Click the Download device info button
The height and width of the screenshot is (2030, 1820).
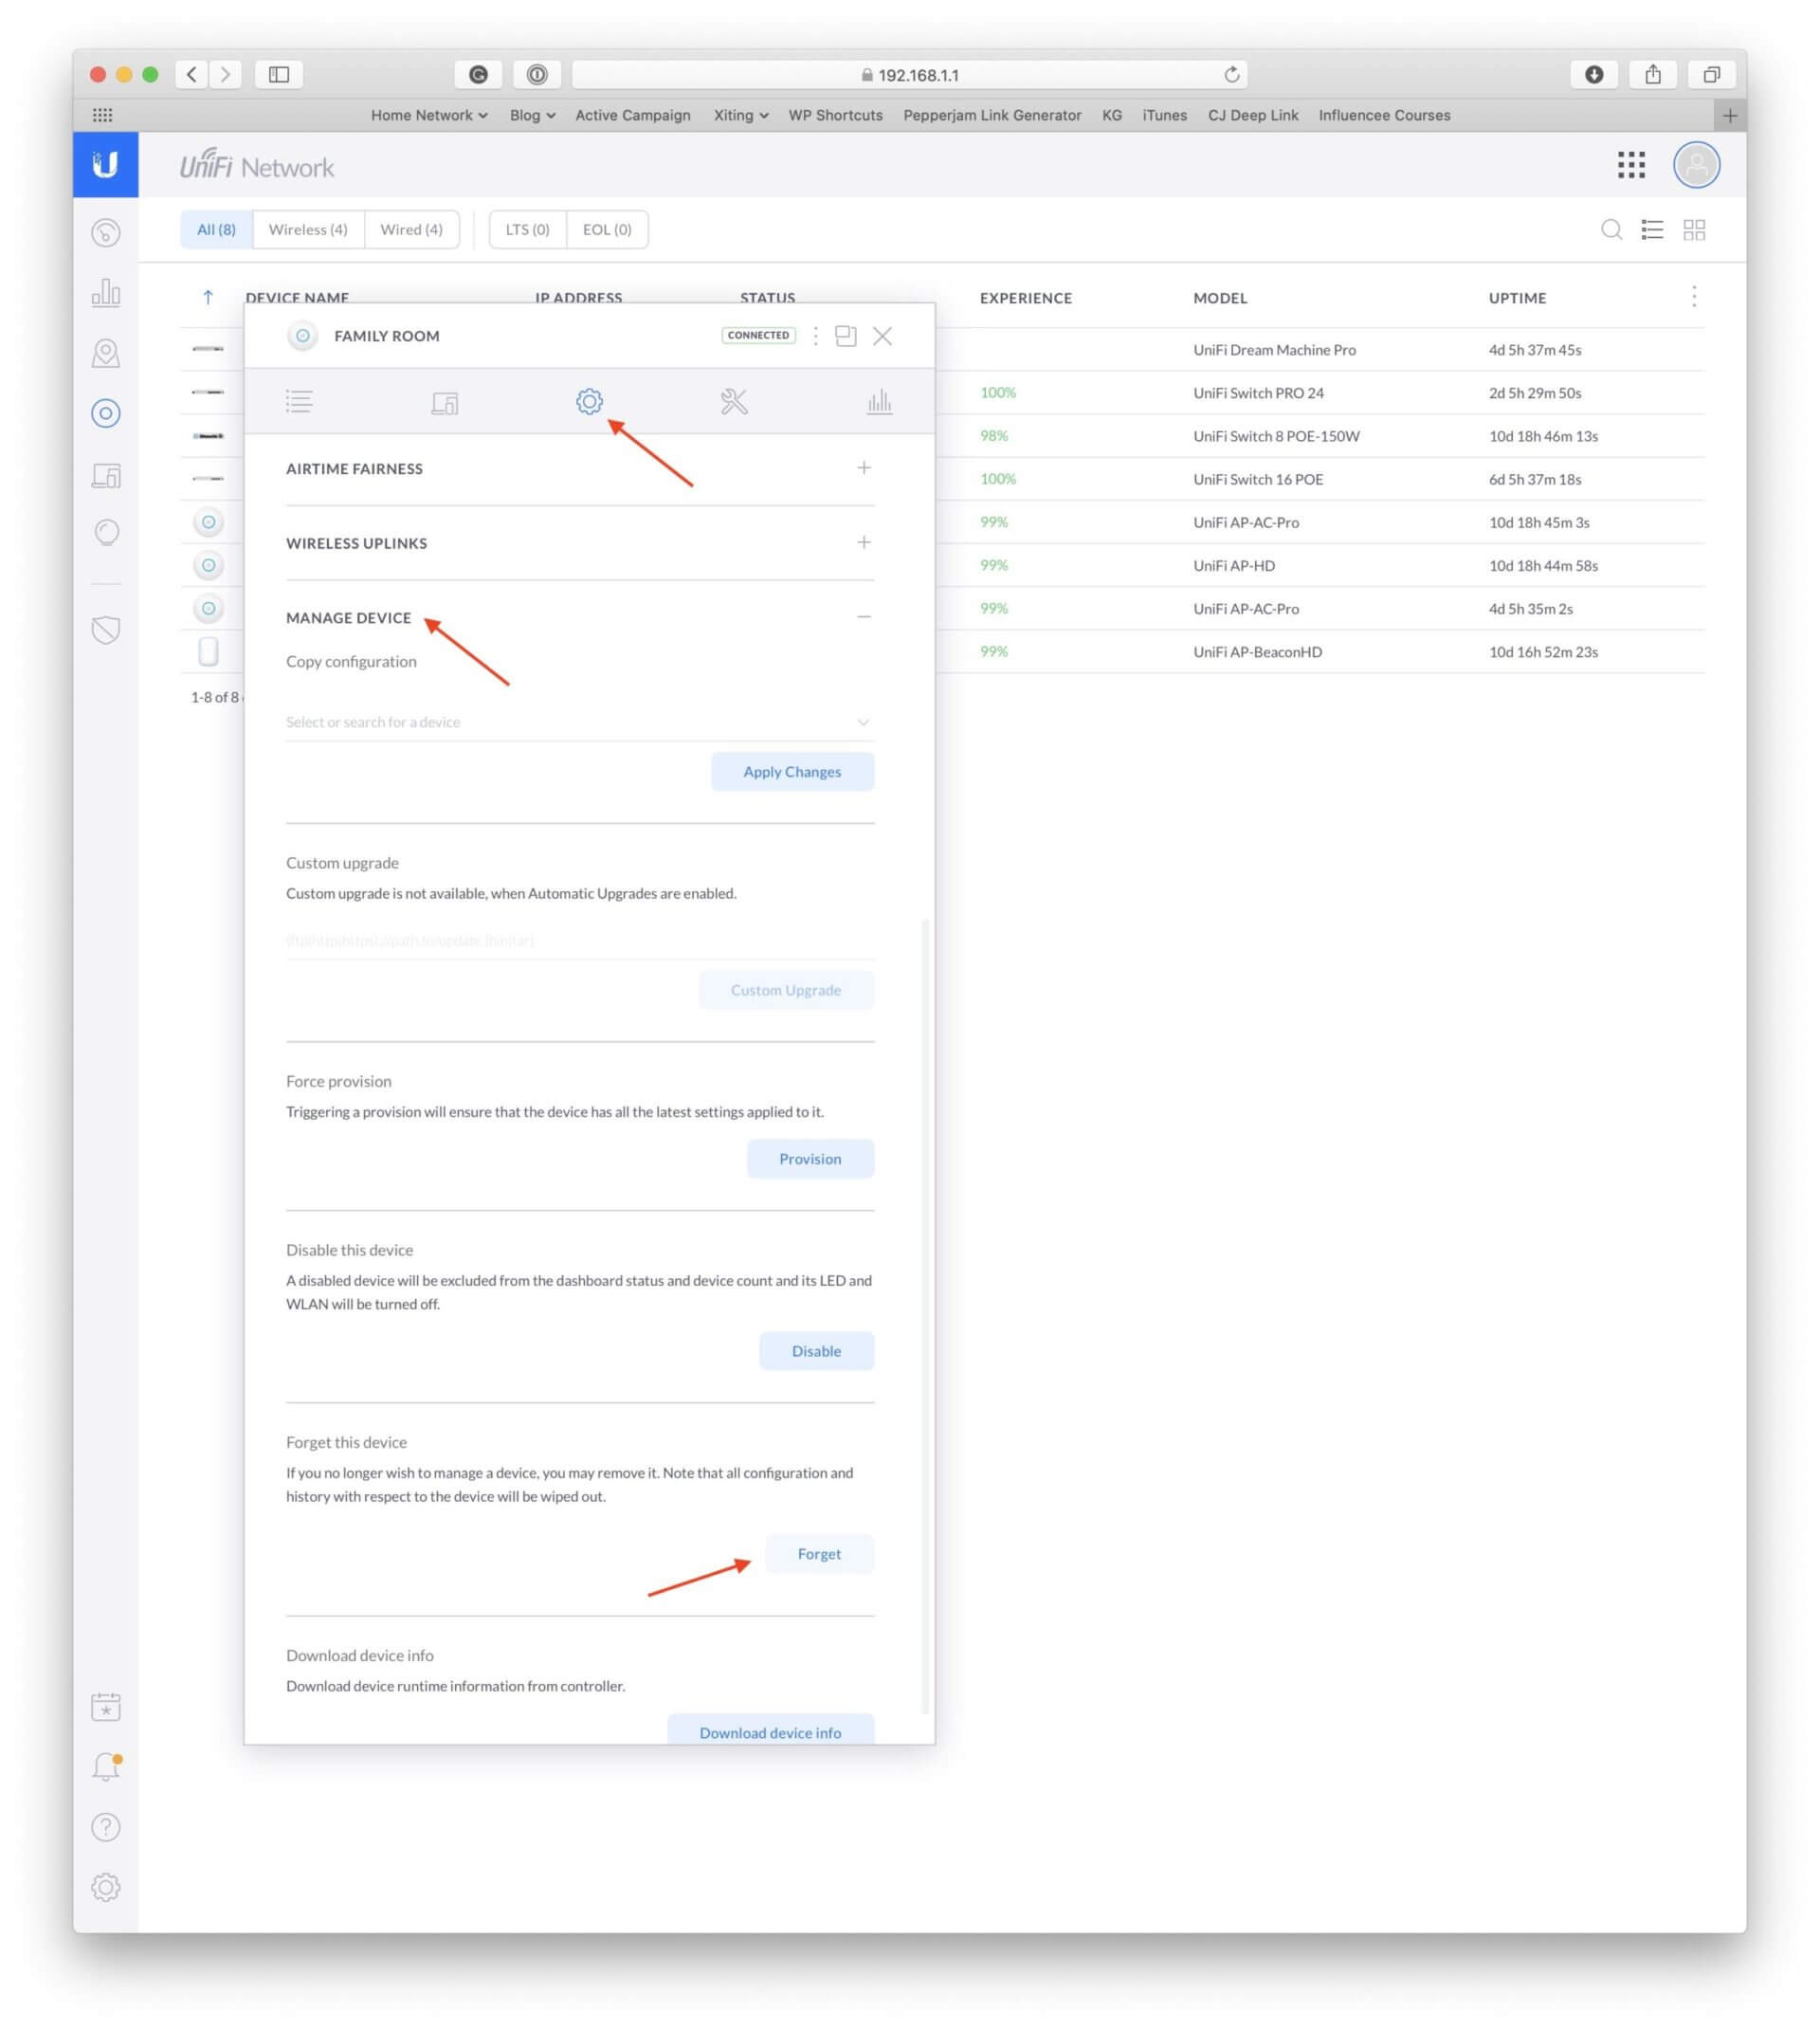[770, 1731]
